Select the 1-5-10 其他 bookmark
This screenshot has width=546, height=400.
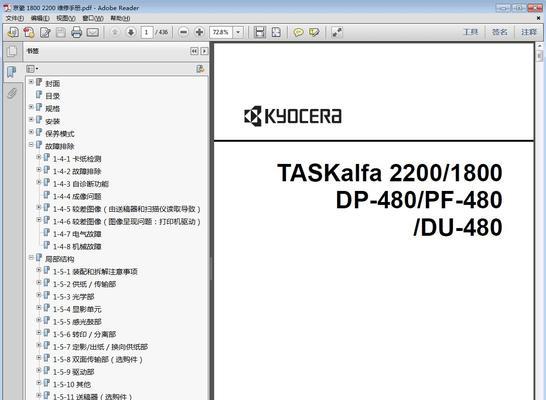click(72, 384)
